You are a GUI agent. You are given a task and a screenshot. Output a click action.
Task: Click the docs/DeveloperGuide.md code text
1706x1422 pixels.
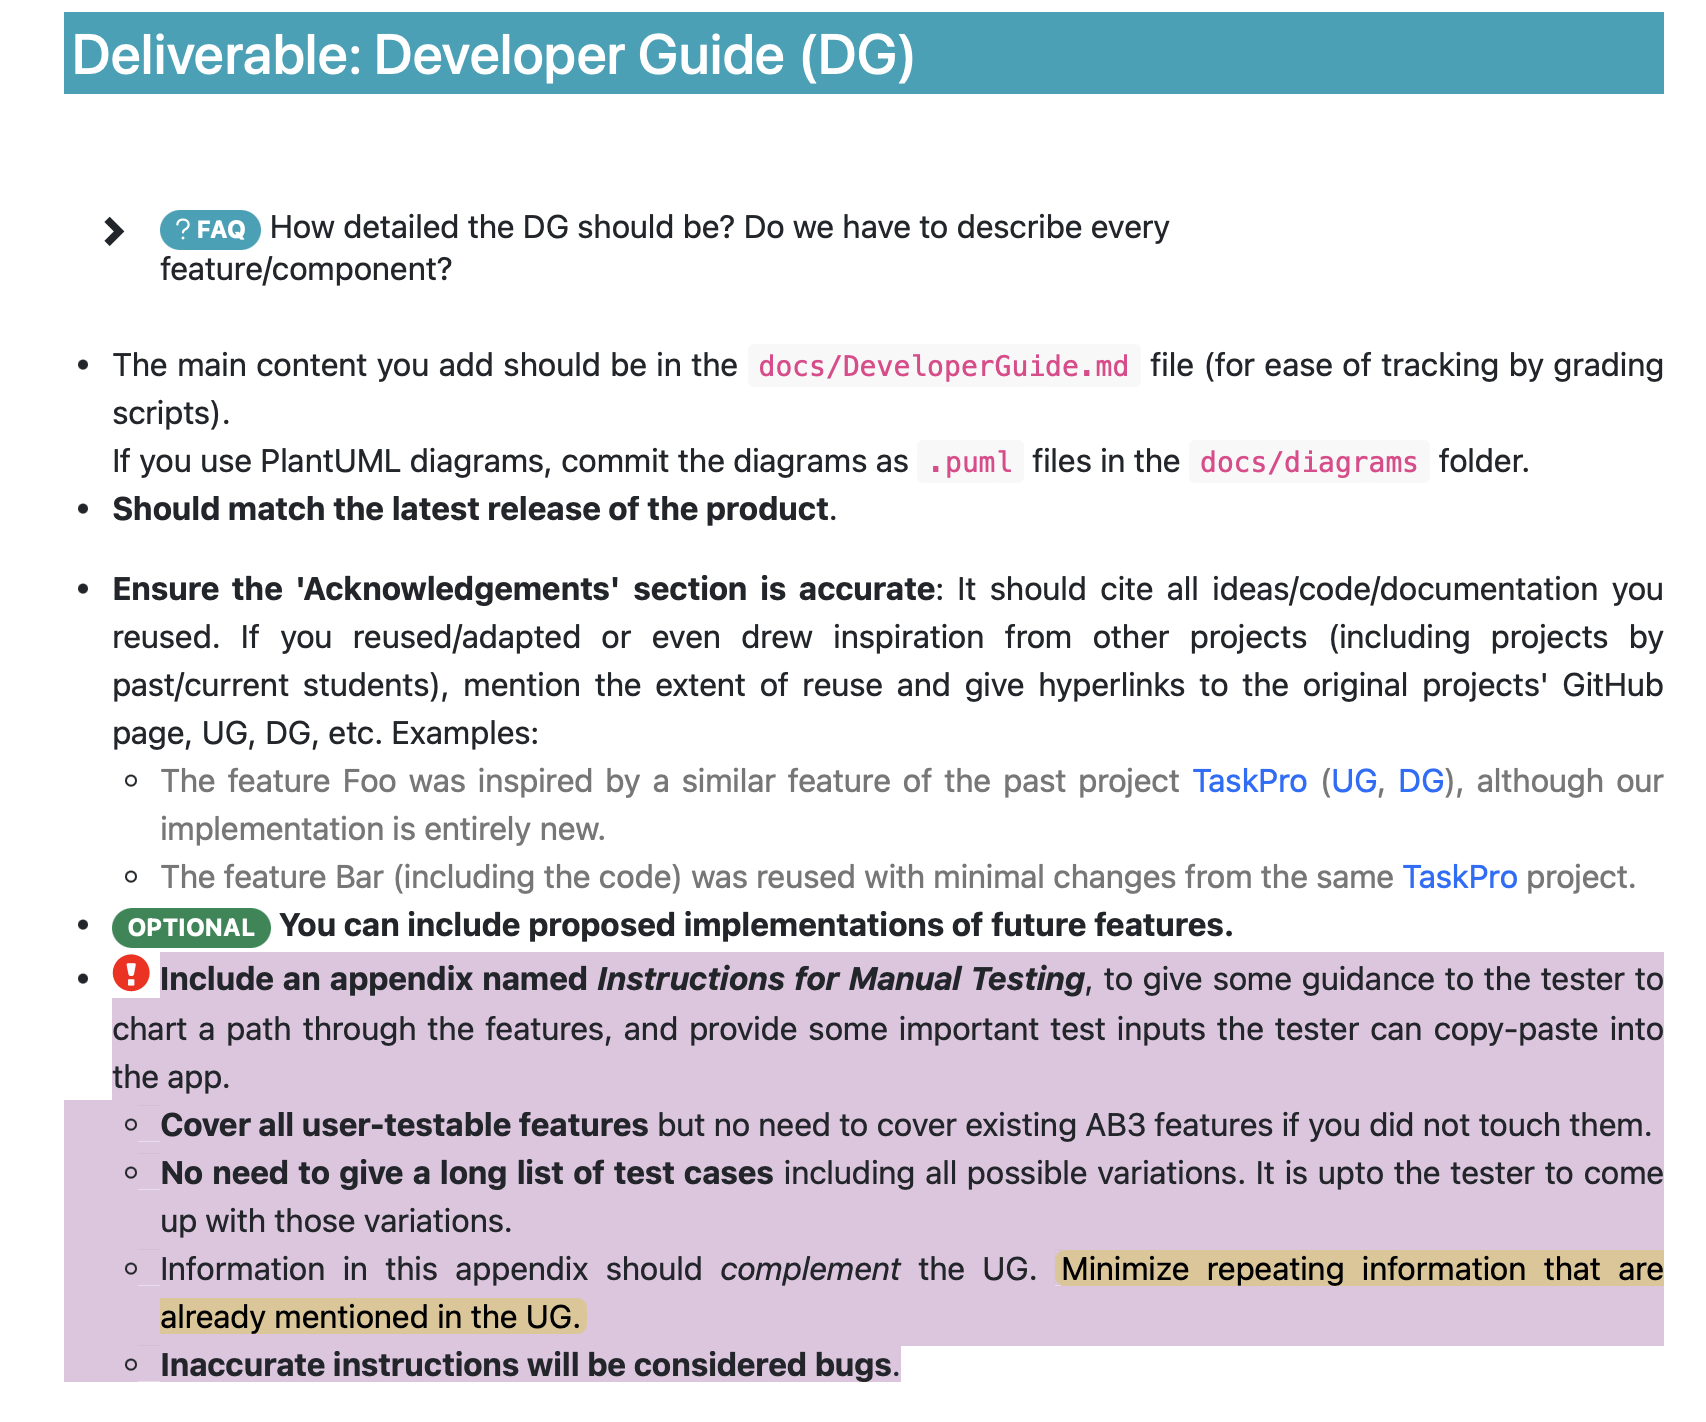[944, 366]
